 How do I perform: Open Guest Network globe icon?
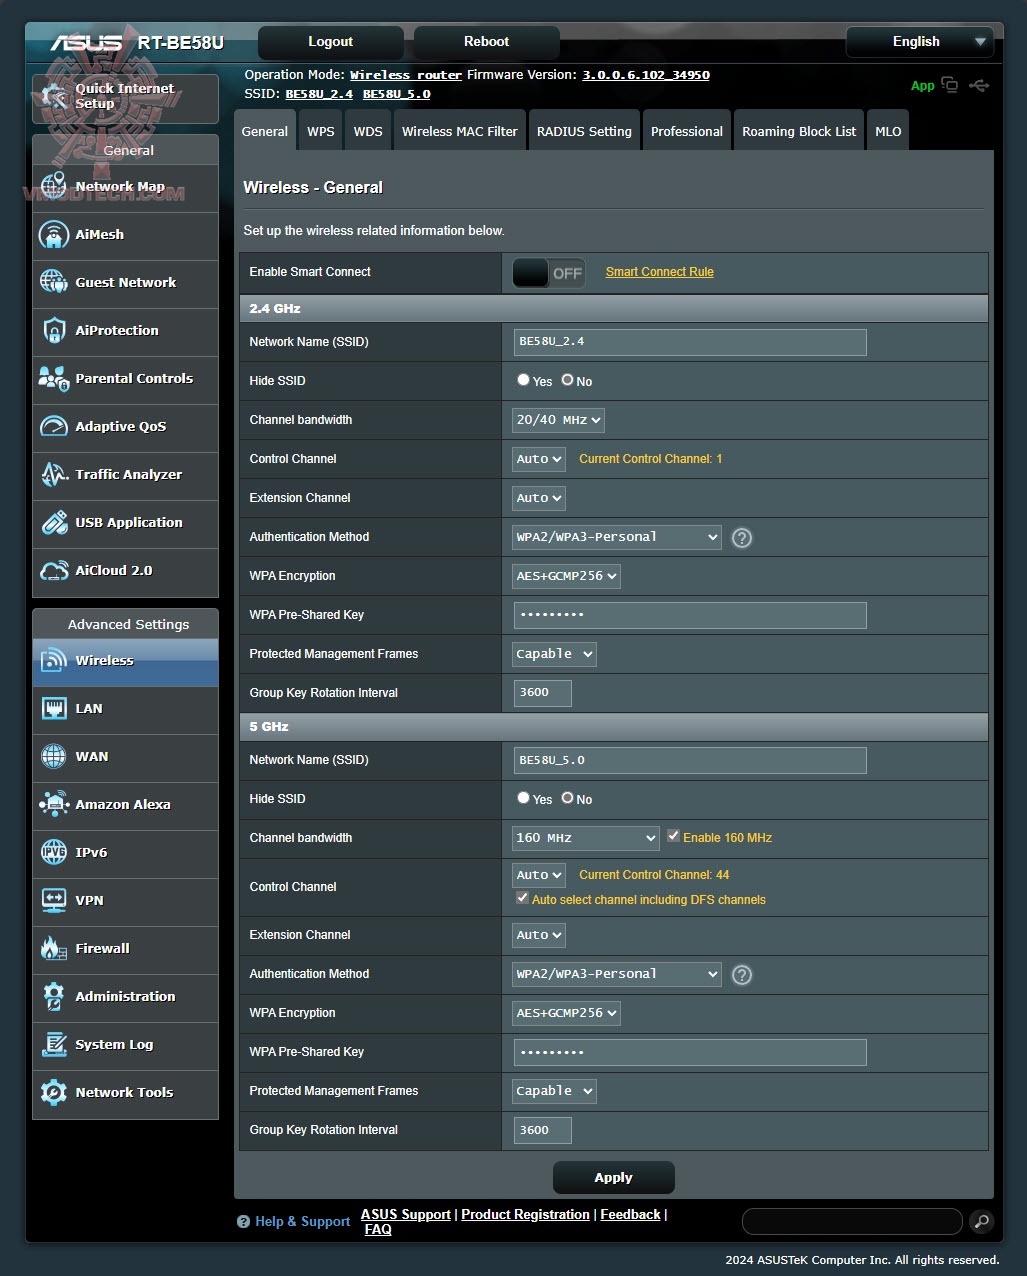coord(54,283)
